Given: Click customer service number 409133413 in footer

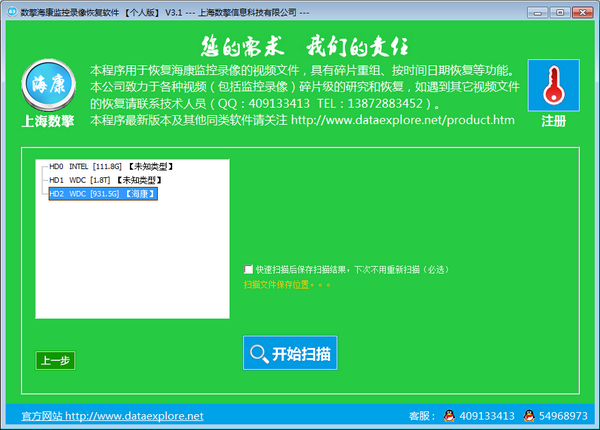Looking at the screenshot, I should 487,416.
